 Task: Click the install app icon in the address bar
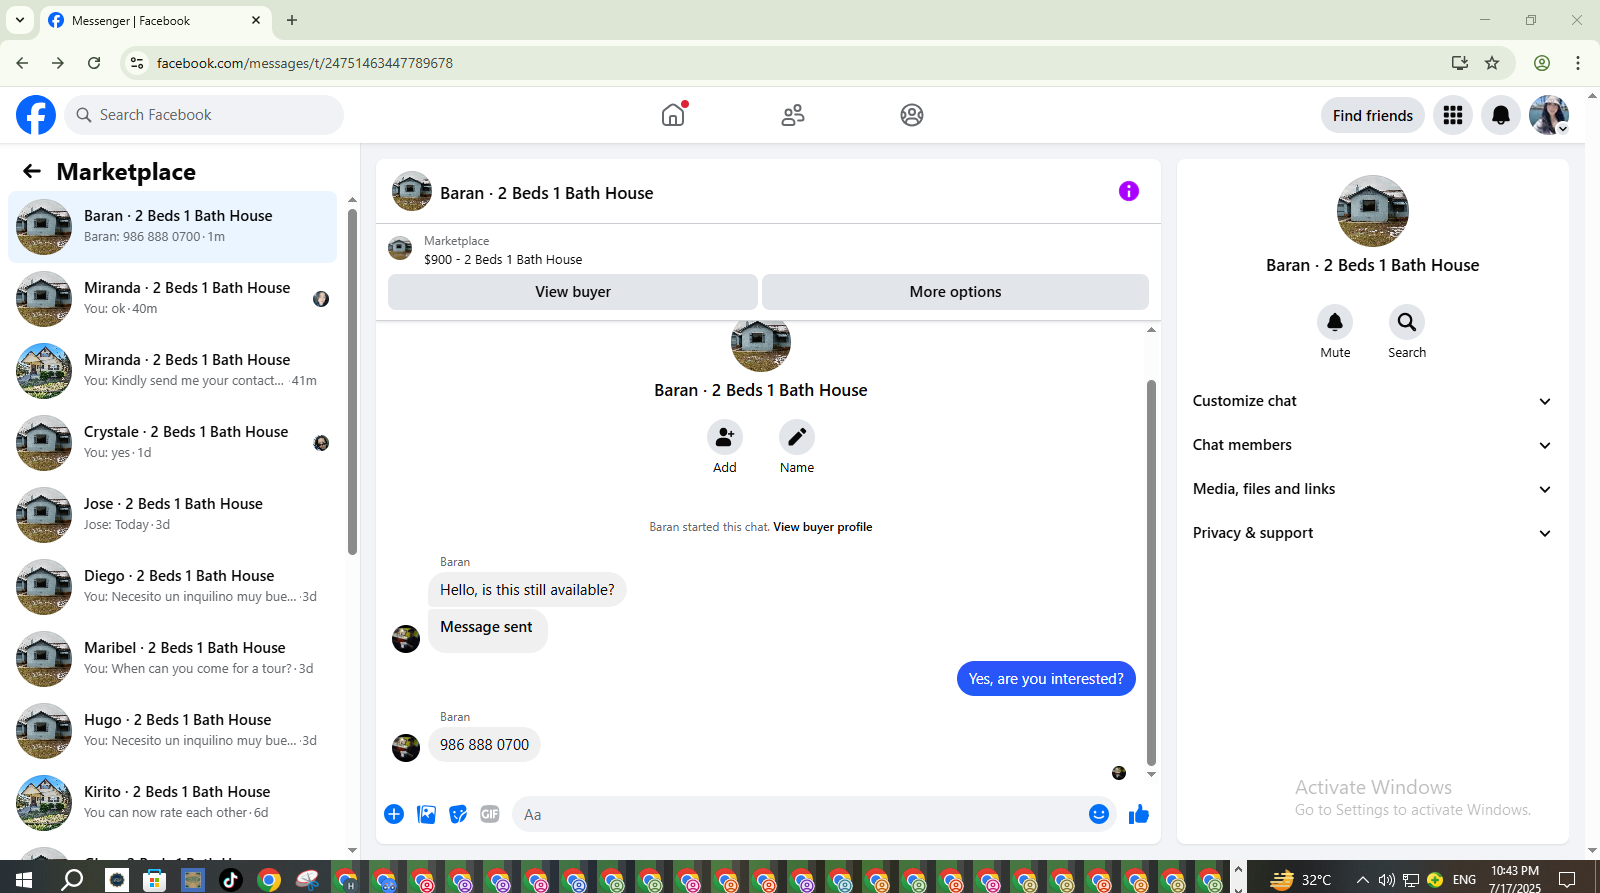[x=1460, y=63]
